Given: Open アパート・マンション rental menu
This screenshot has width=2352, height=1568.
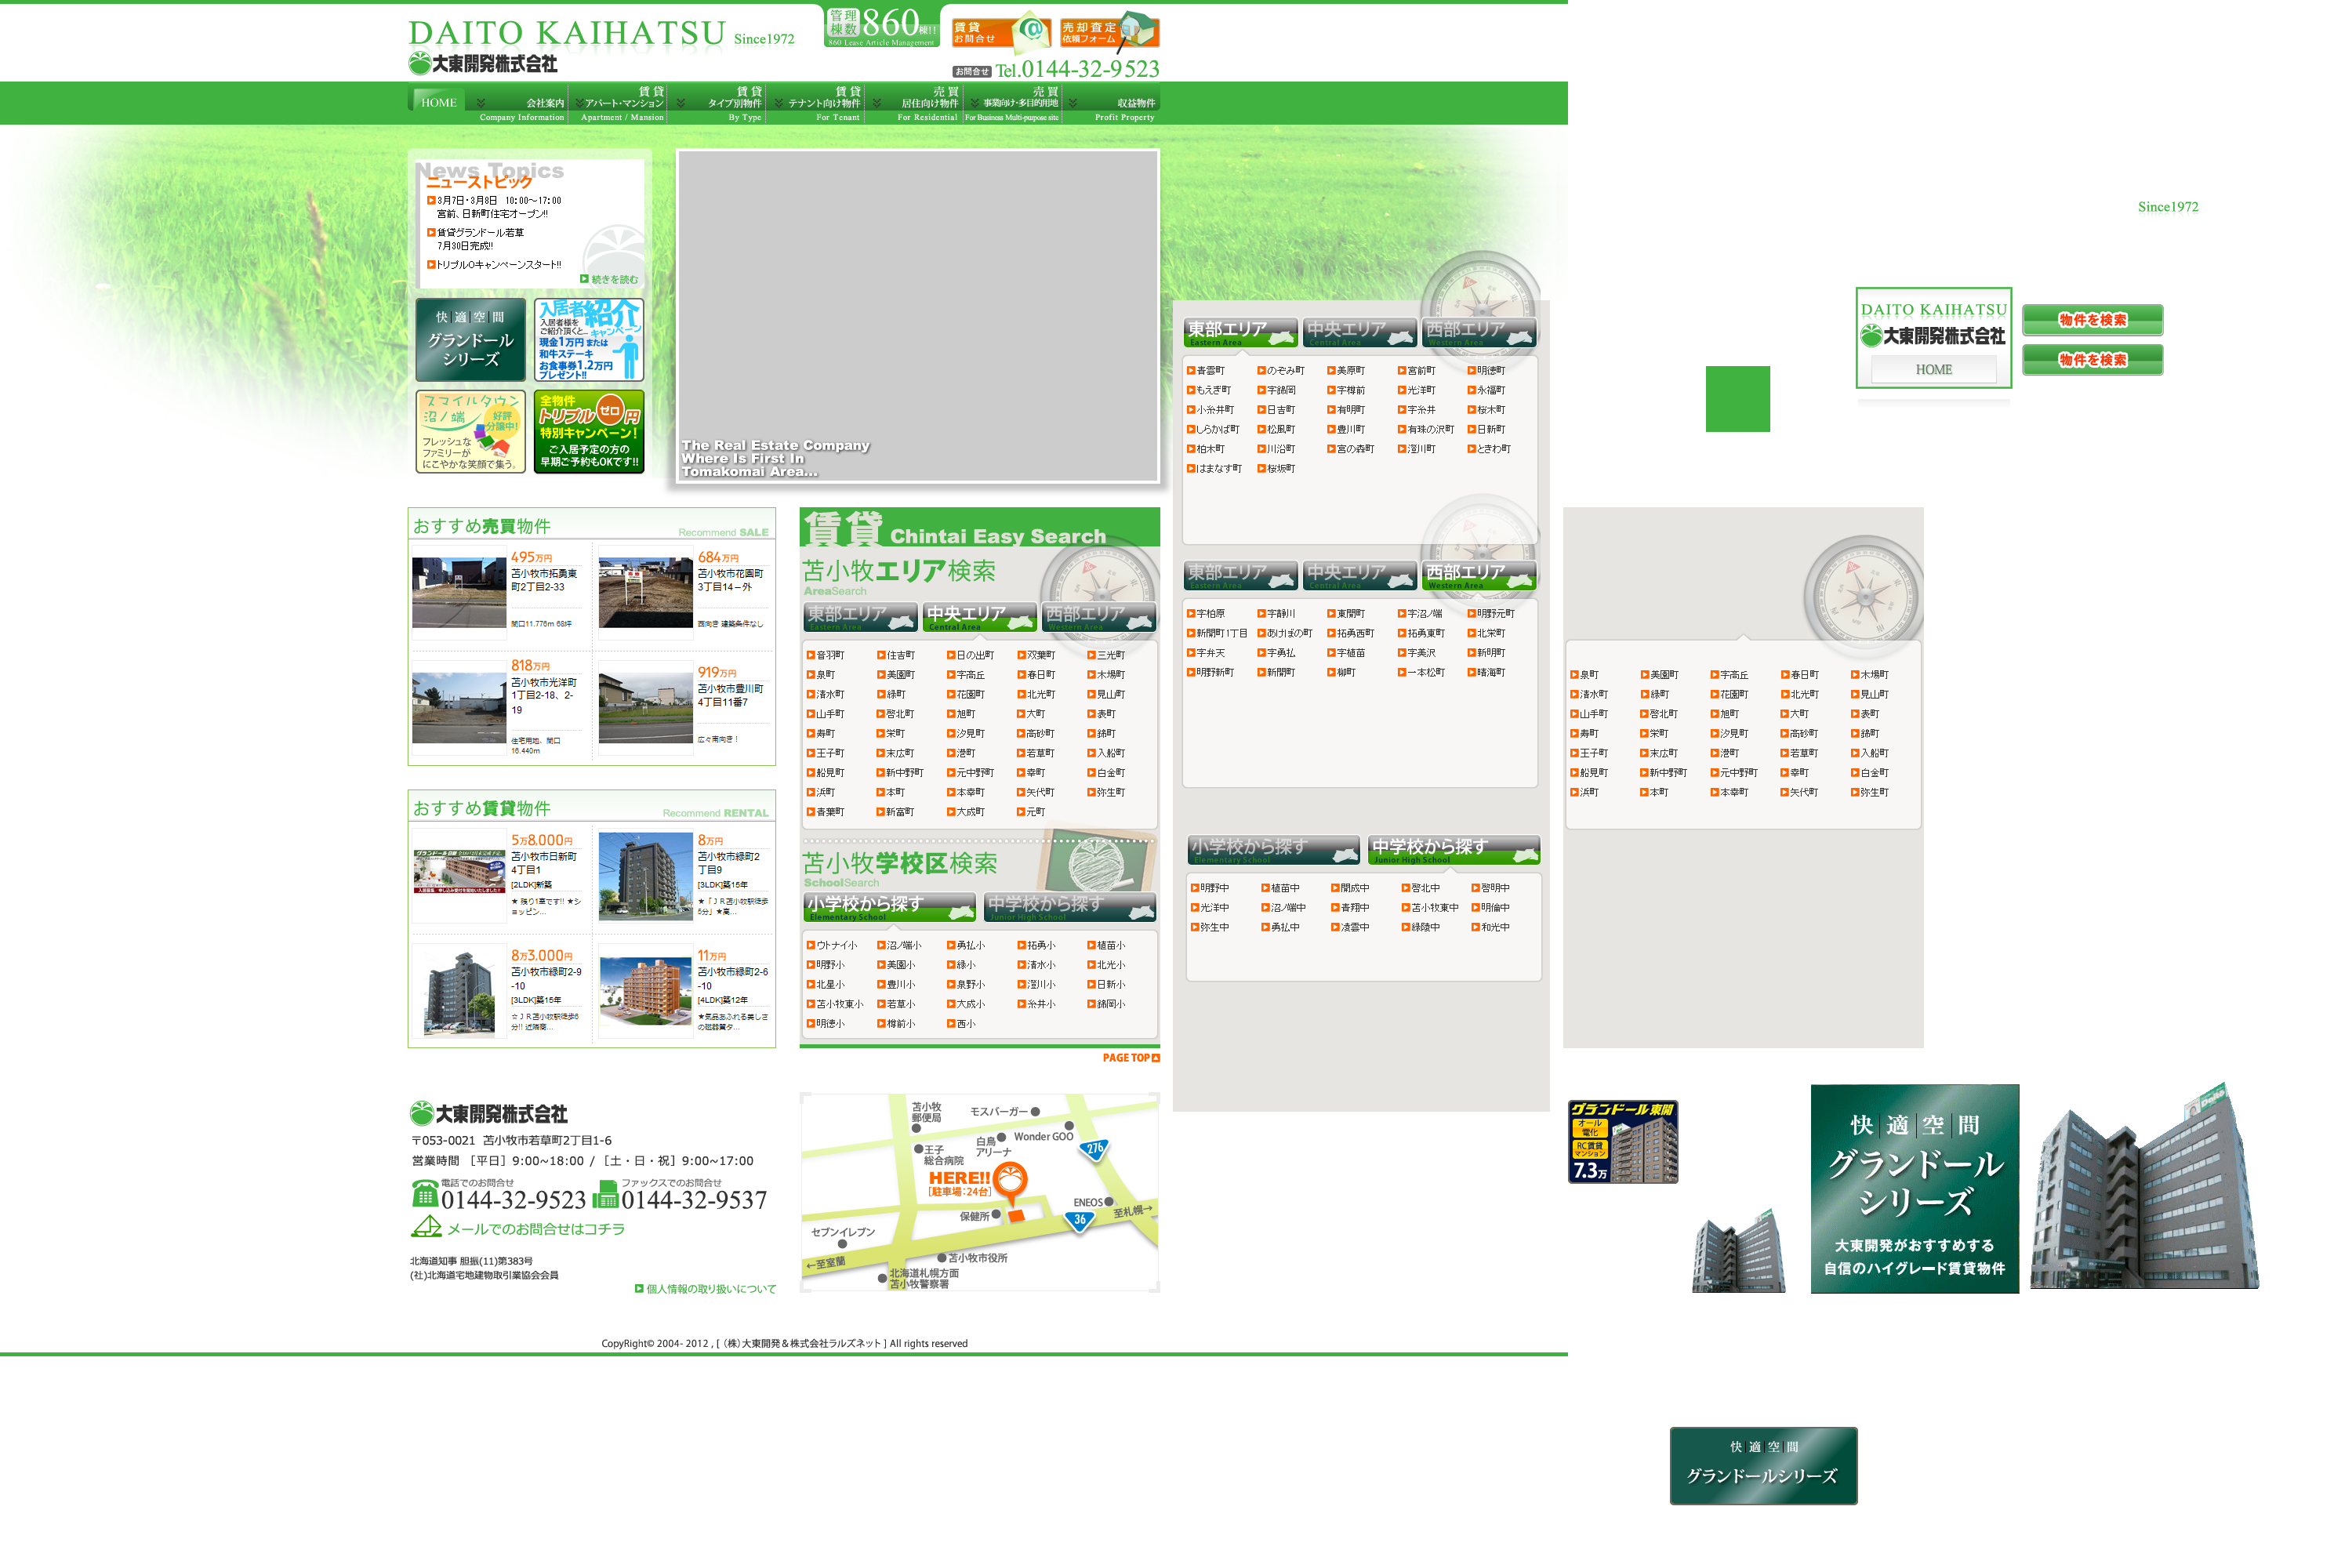Looking at the screenshot, I should click(619, 104).
